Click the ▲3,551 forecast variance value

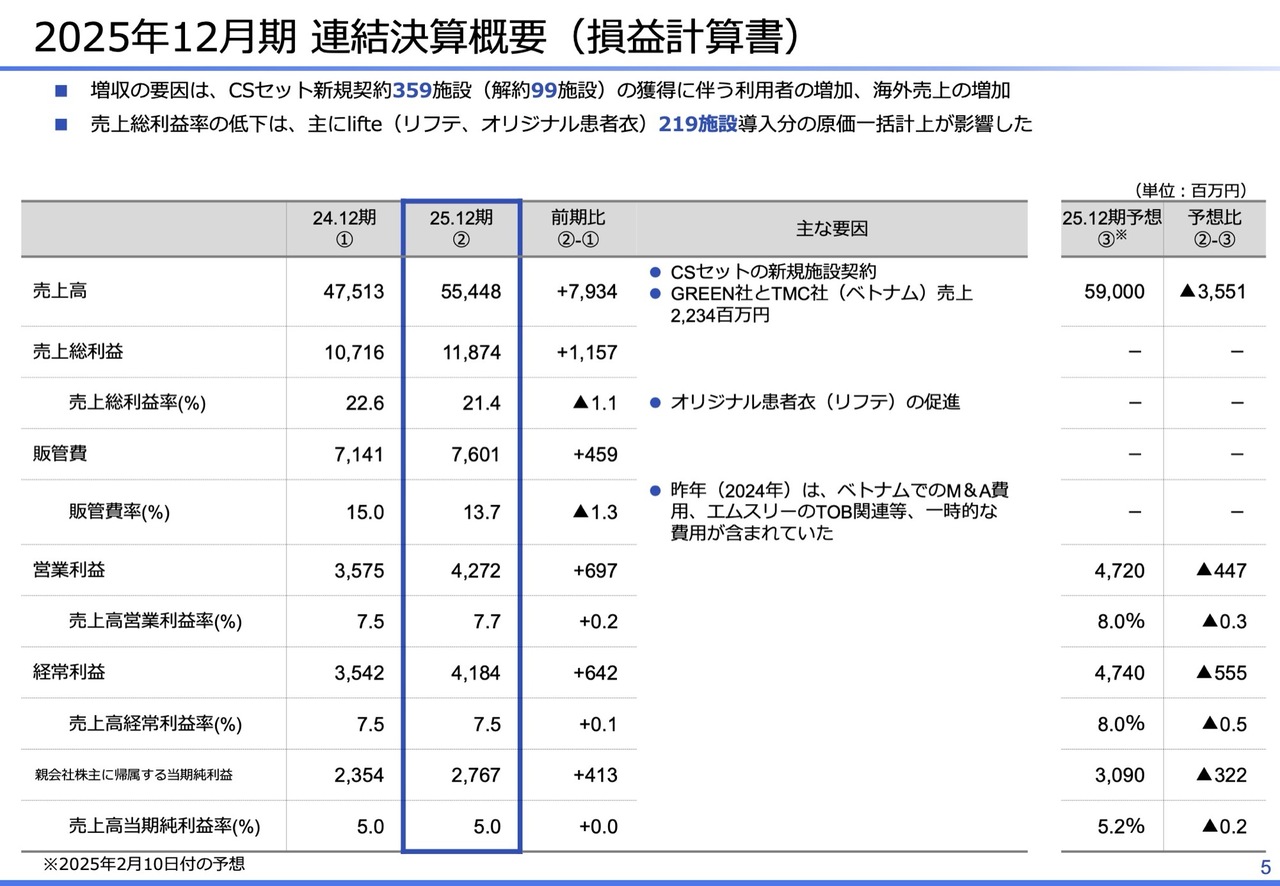point(1213,292)
